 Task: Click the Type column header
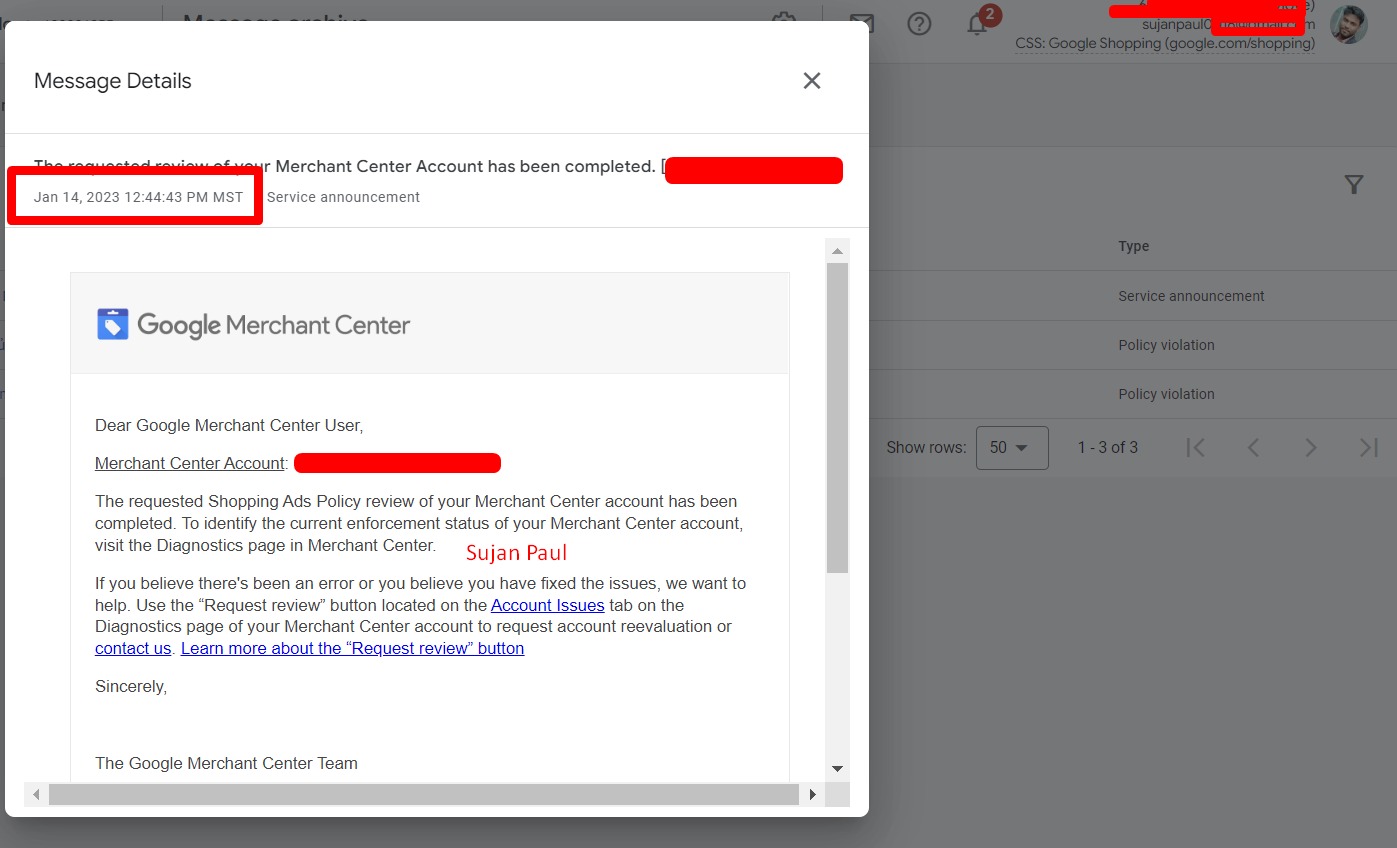click(x=1134, y=246)
